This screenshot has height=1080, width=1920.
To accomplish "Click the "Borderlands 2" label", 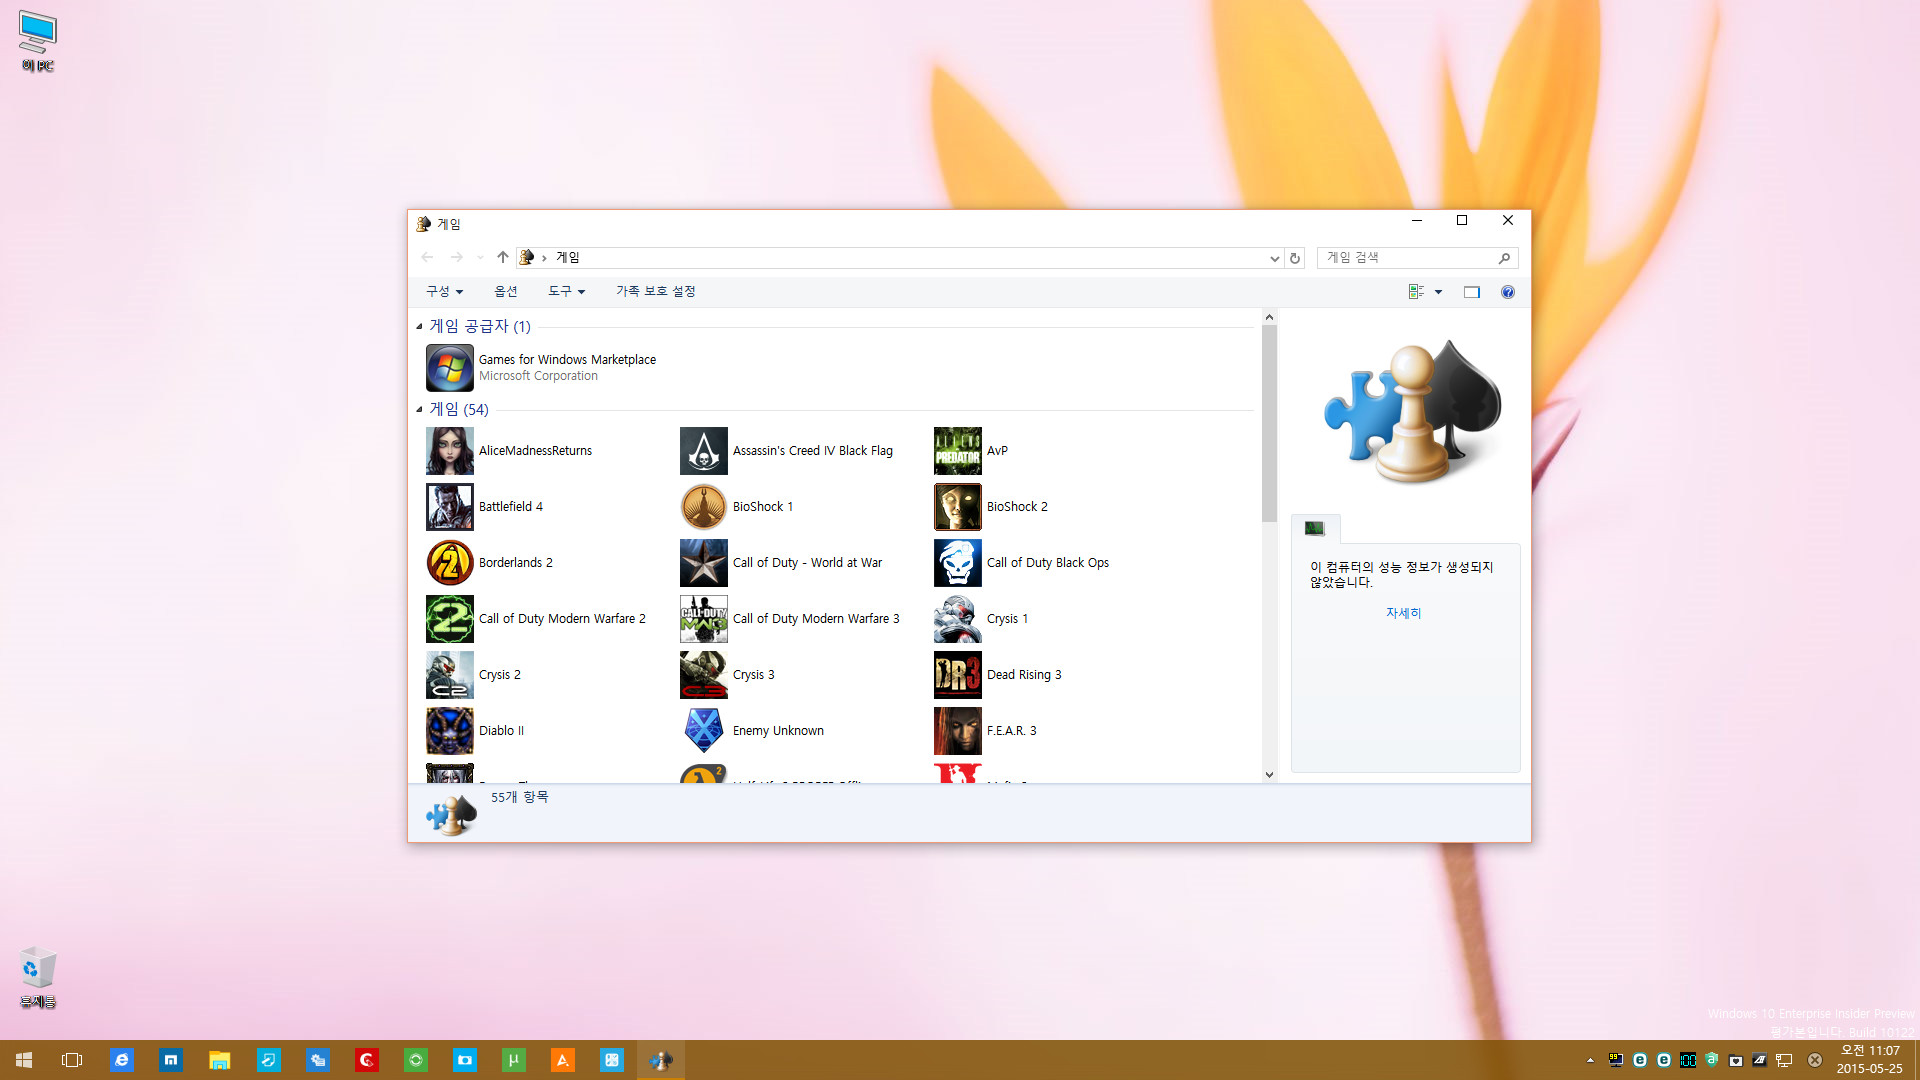I will 515,563.
